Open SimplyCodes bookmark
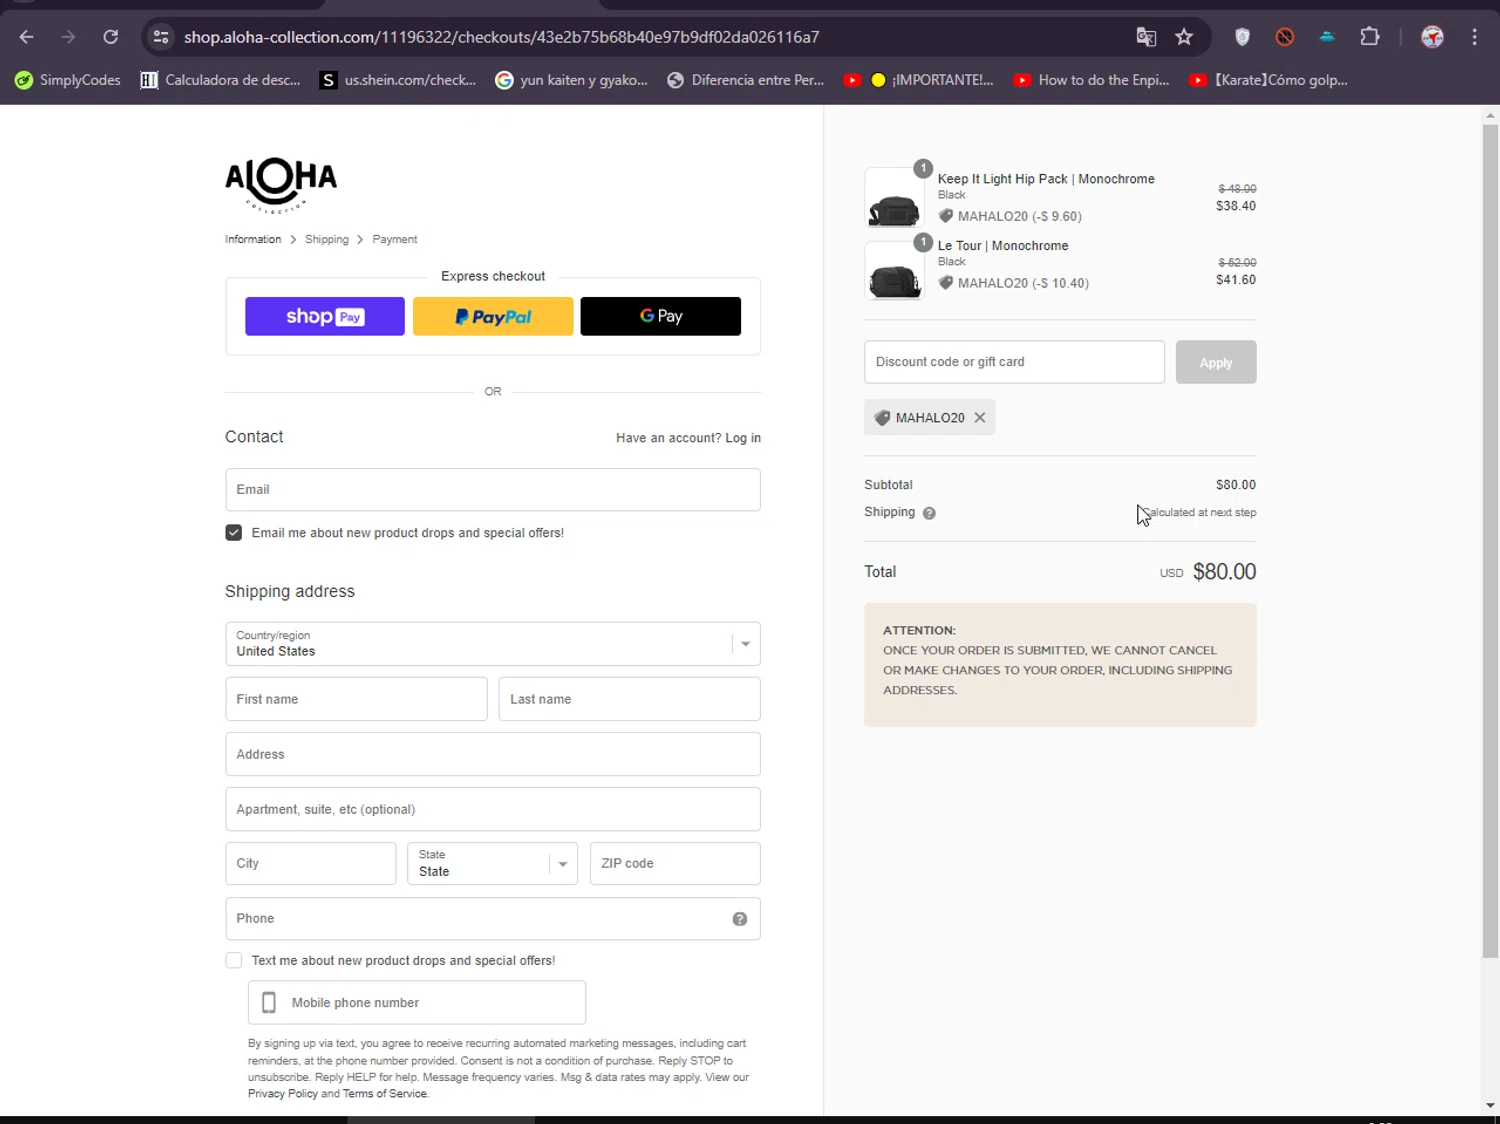This screenshot has height=1124, width=1500. (x=68, y=80)
